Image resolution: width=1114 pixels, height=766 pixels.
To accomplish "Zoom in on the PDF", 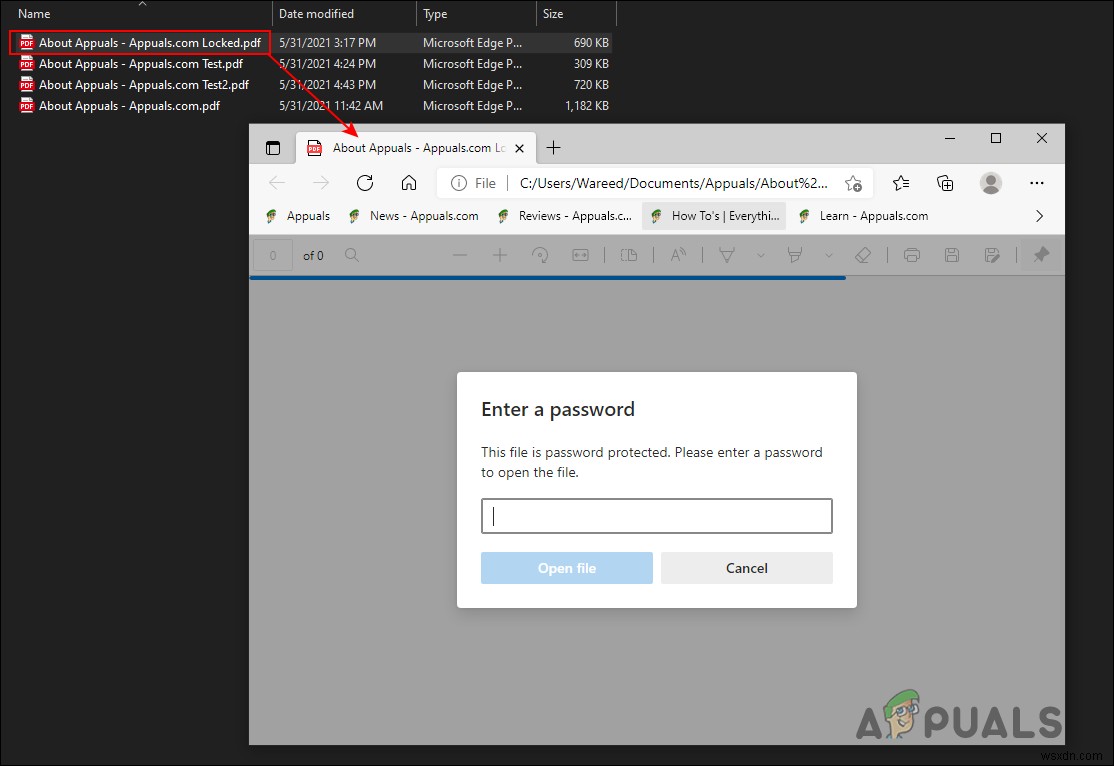I will tap(500, 255).
